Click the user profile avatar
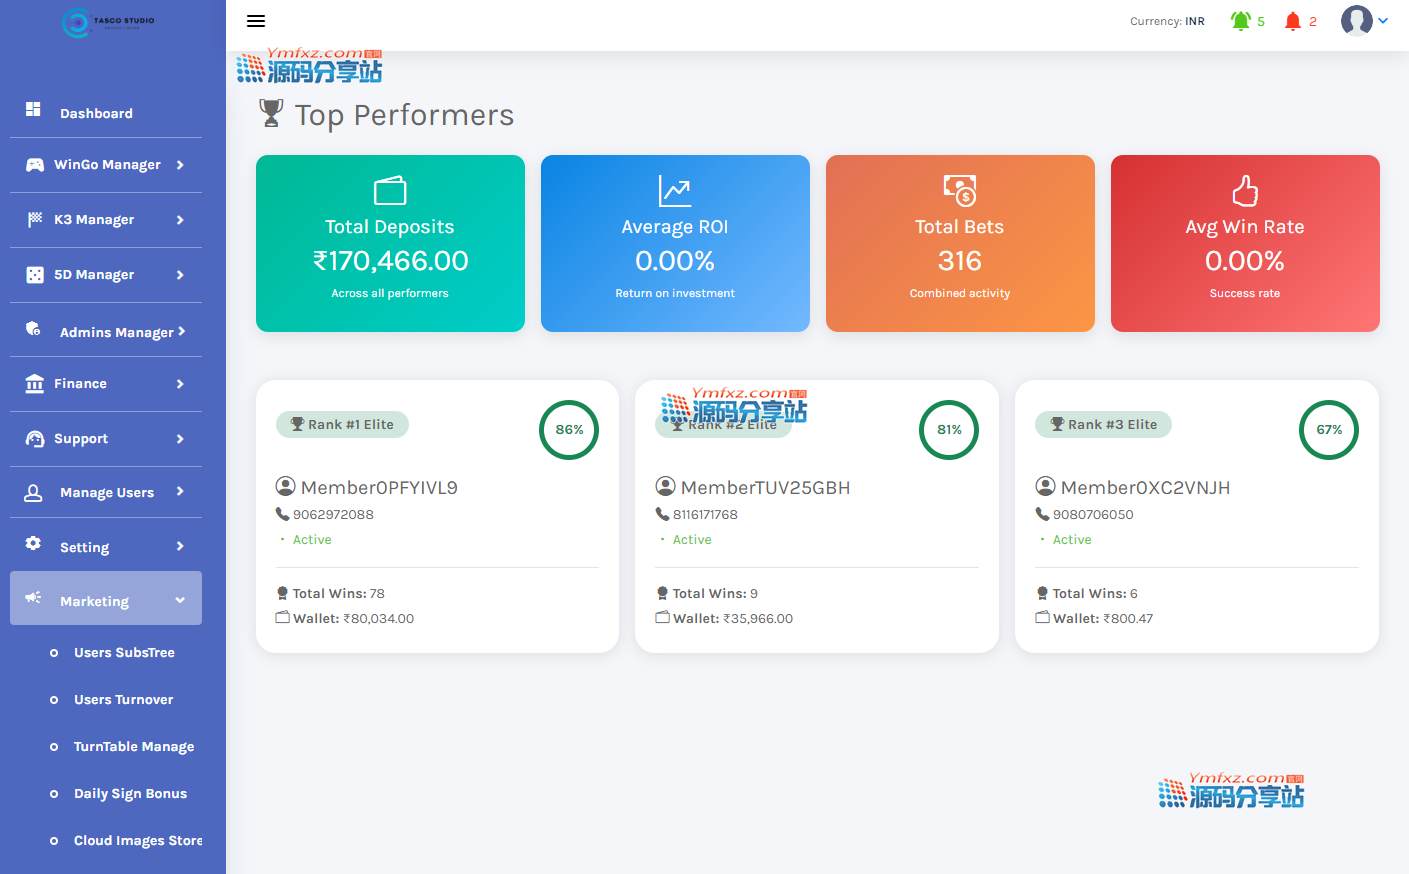This screenshot has height=874, width=1409. pos(1356,20)
